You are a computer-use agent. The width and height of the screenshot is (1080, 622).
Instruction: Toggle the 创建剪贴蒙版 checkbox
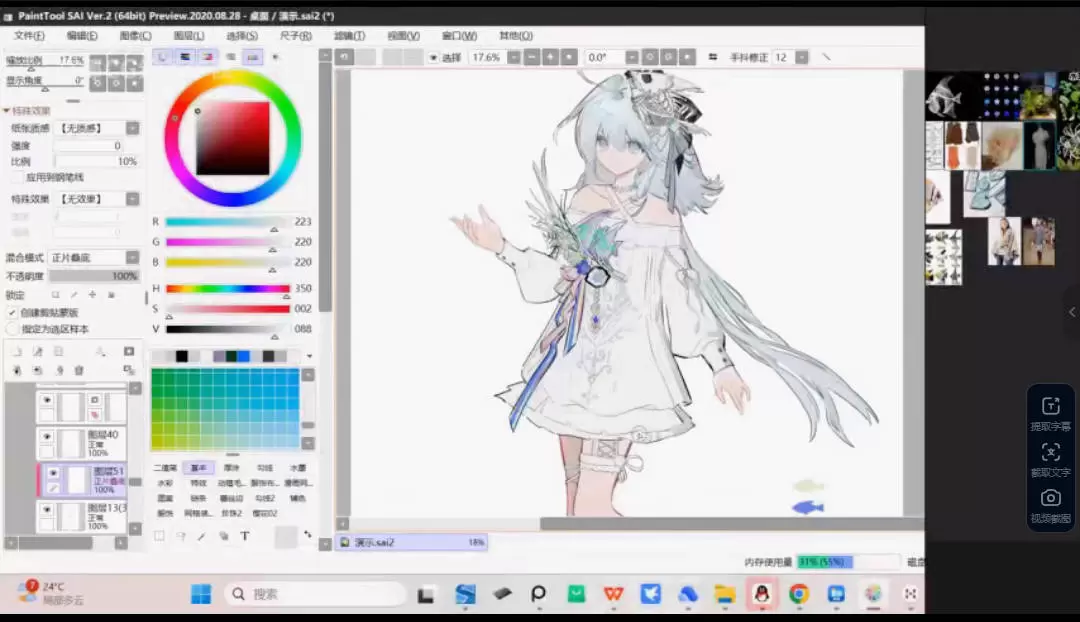[13, 313]
